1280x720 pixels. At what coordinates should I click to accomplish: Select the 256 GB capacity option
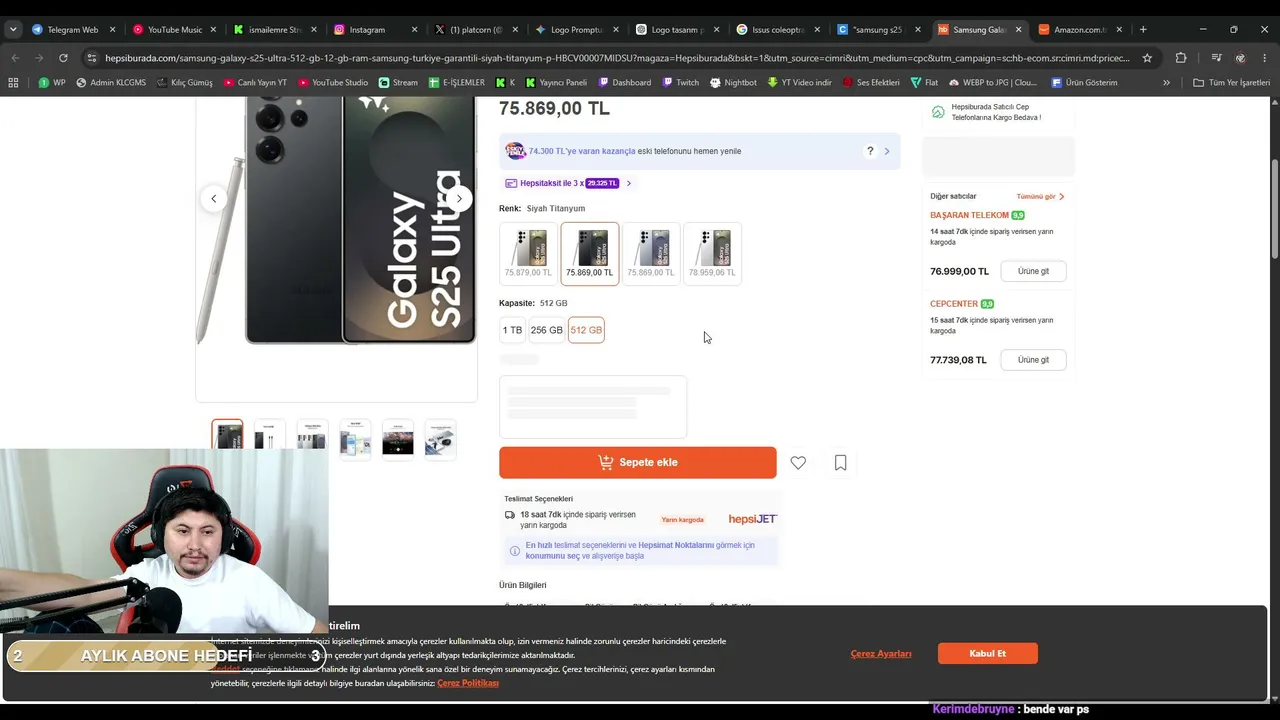pos(546,330)
